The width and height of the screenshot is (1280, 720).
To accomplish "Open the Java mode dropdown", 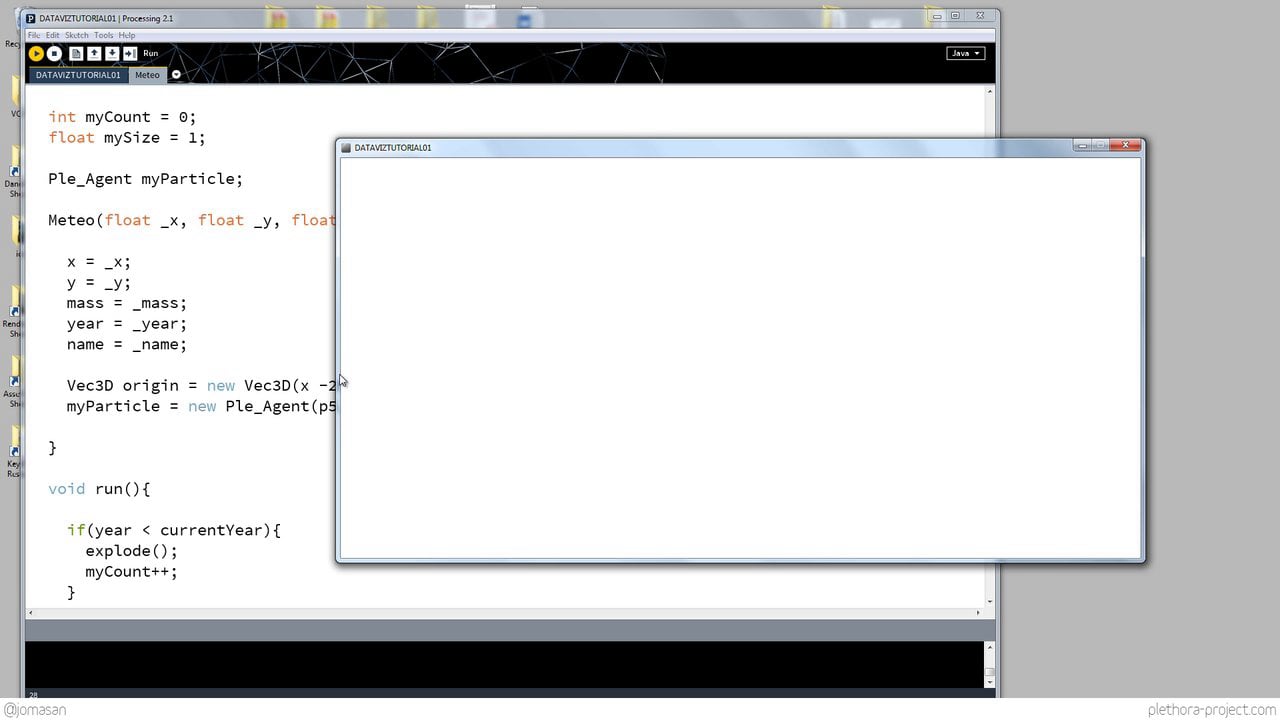I will point(965,53).
